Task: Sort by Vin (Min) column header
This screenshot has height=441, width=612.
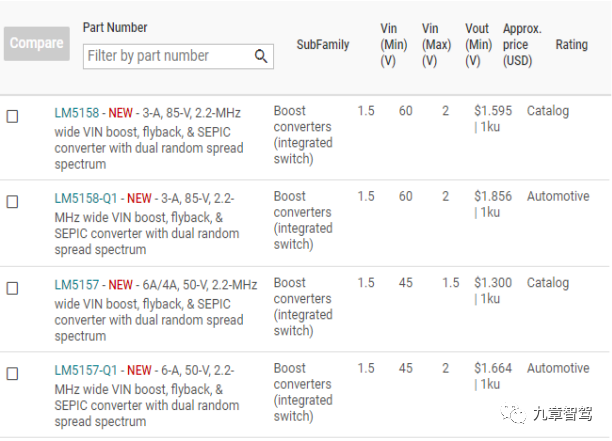Action: pyautogui.click(x=394, y=44)
